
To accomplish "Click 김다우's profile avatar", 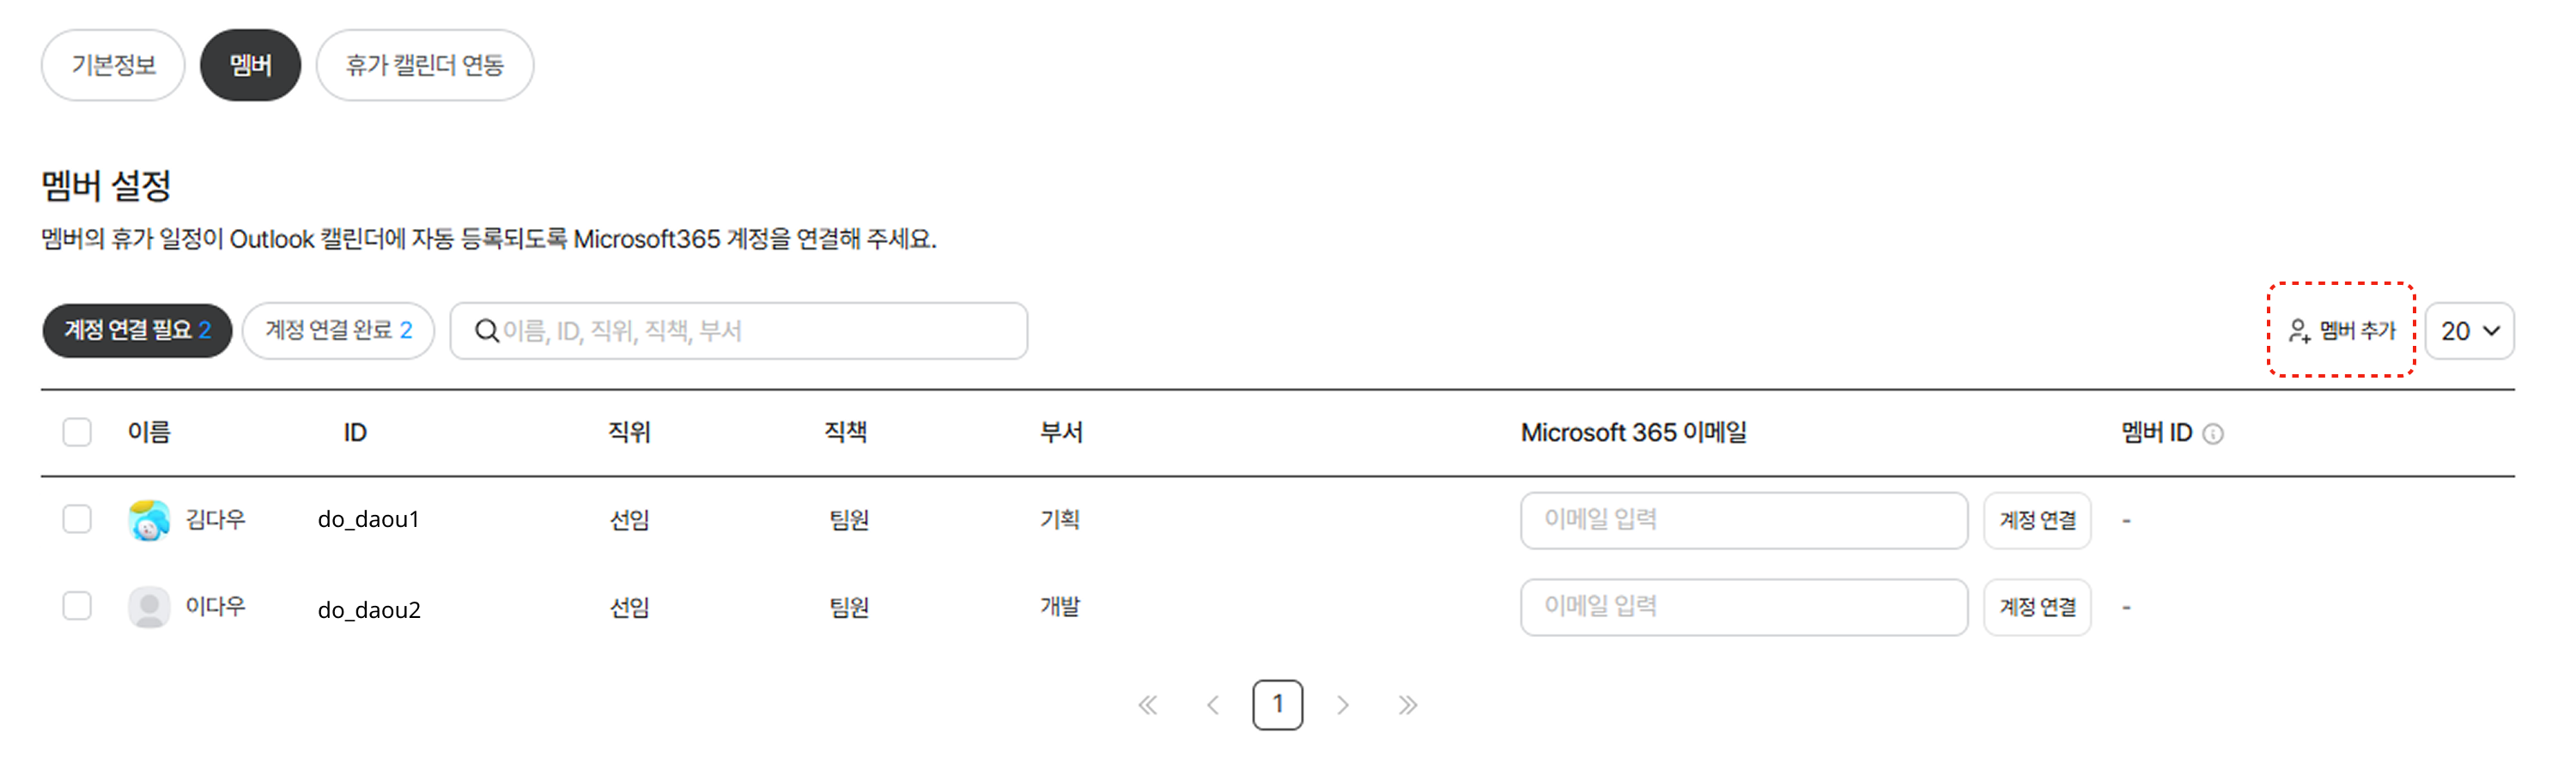I will (x=149, y=520).
